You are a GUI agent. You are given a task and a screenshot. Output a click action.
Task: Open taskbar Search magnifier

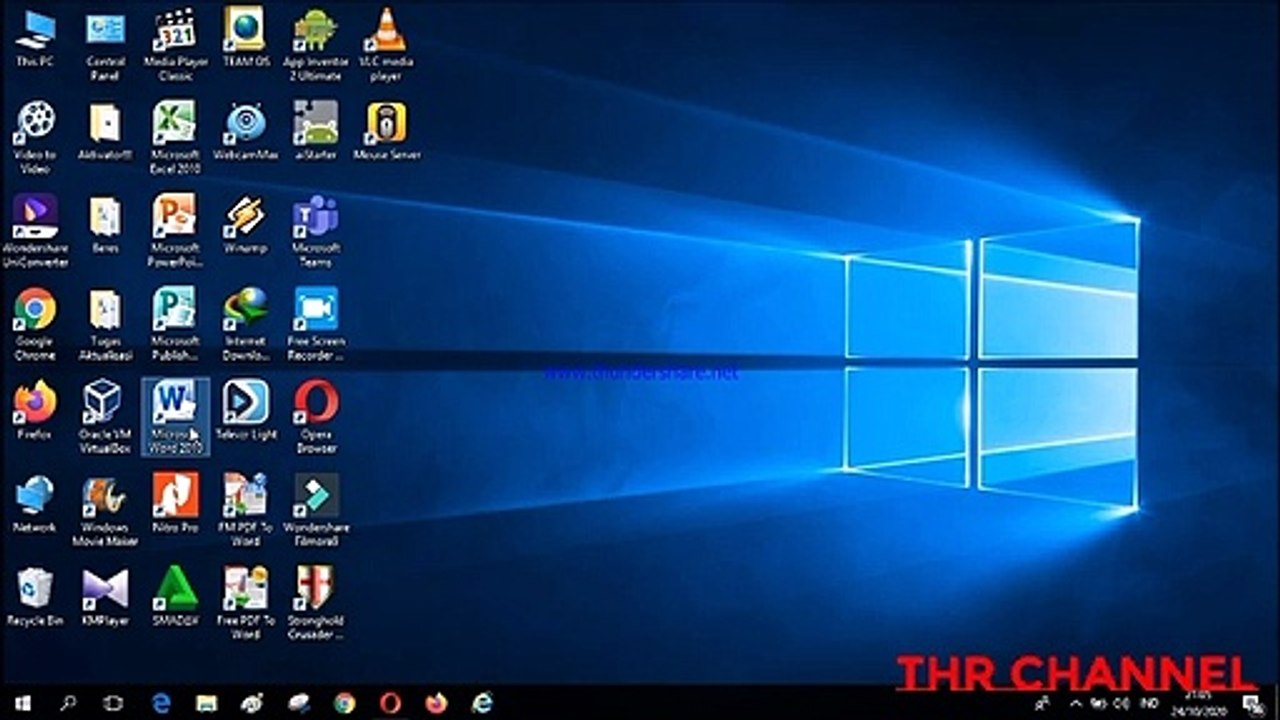(x=68, y=703)
